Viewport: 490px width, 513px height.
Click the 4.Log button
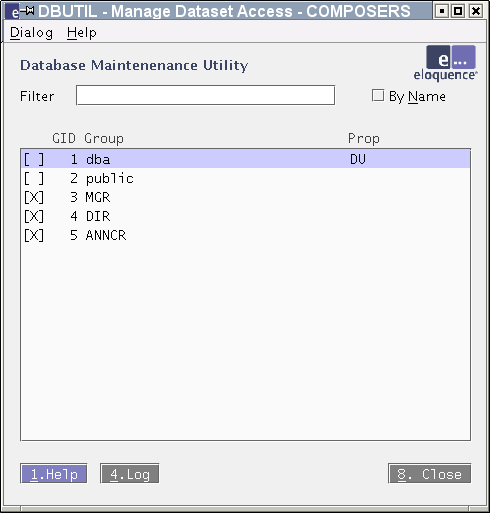tap(130, 473)
